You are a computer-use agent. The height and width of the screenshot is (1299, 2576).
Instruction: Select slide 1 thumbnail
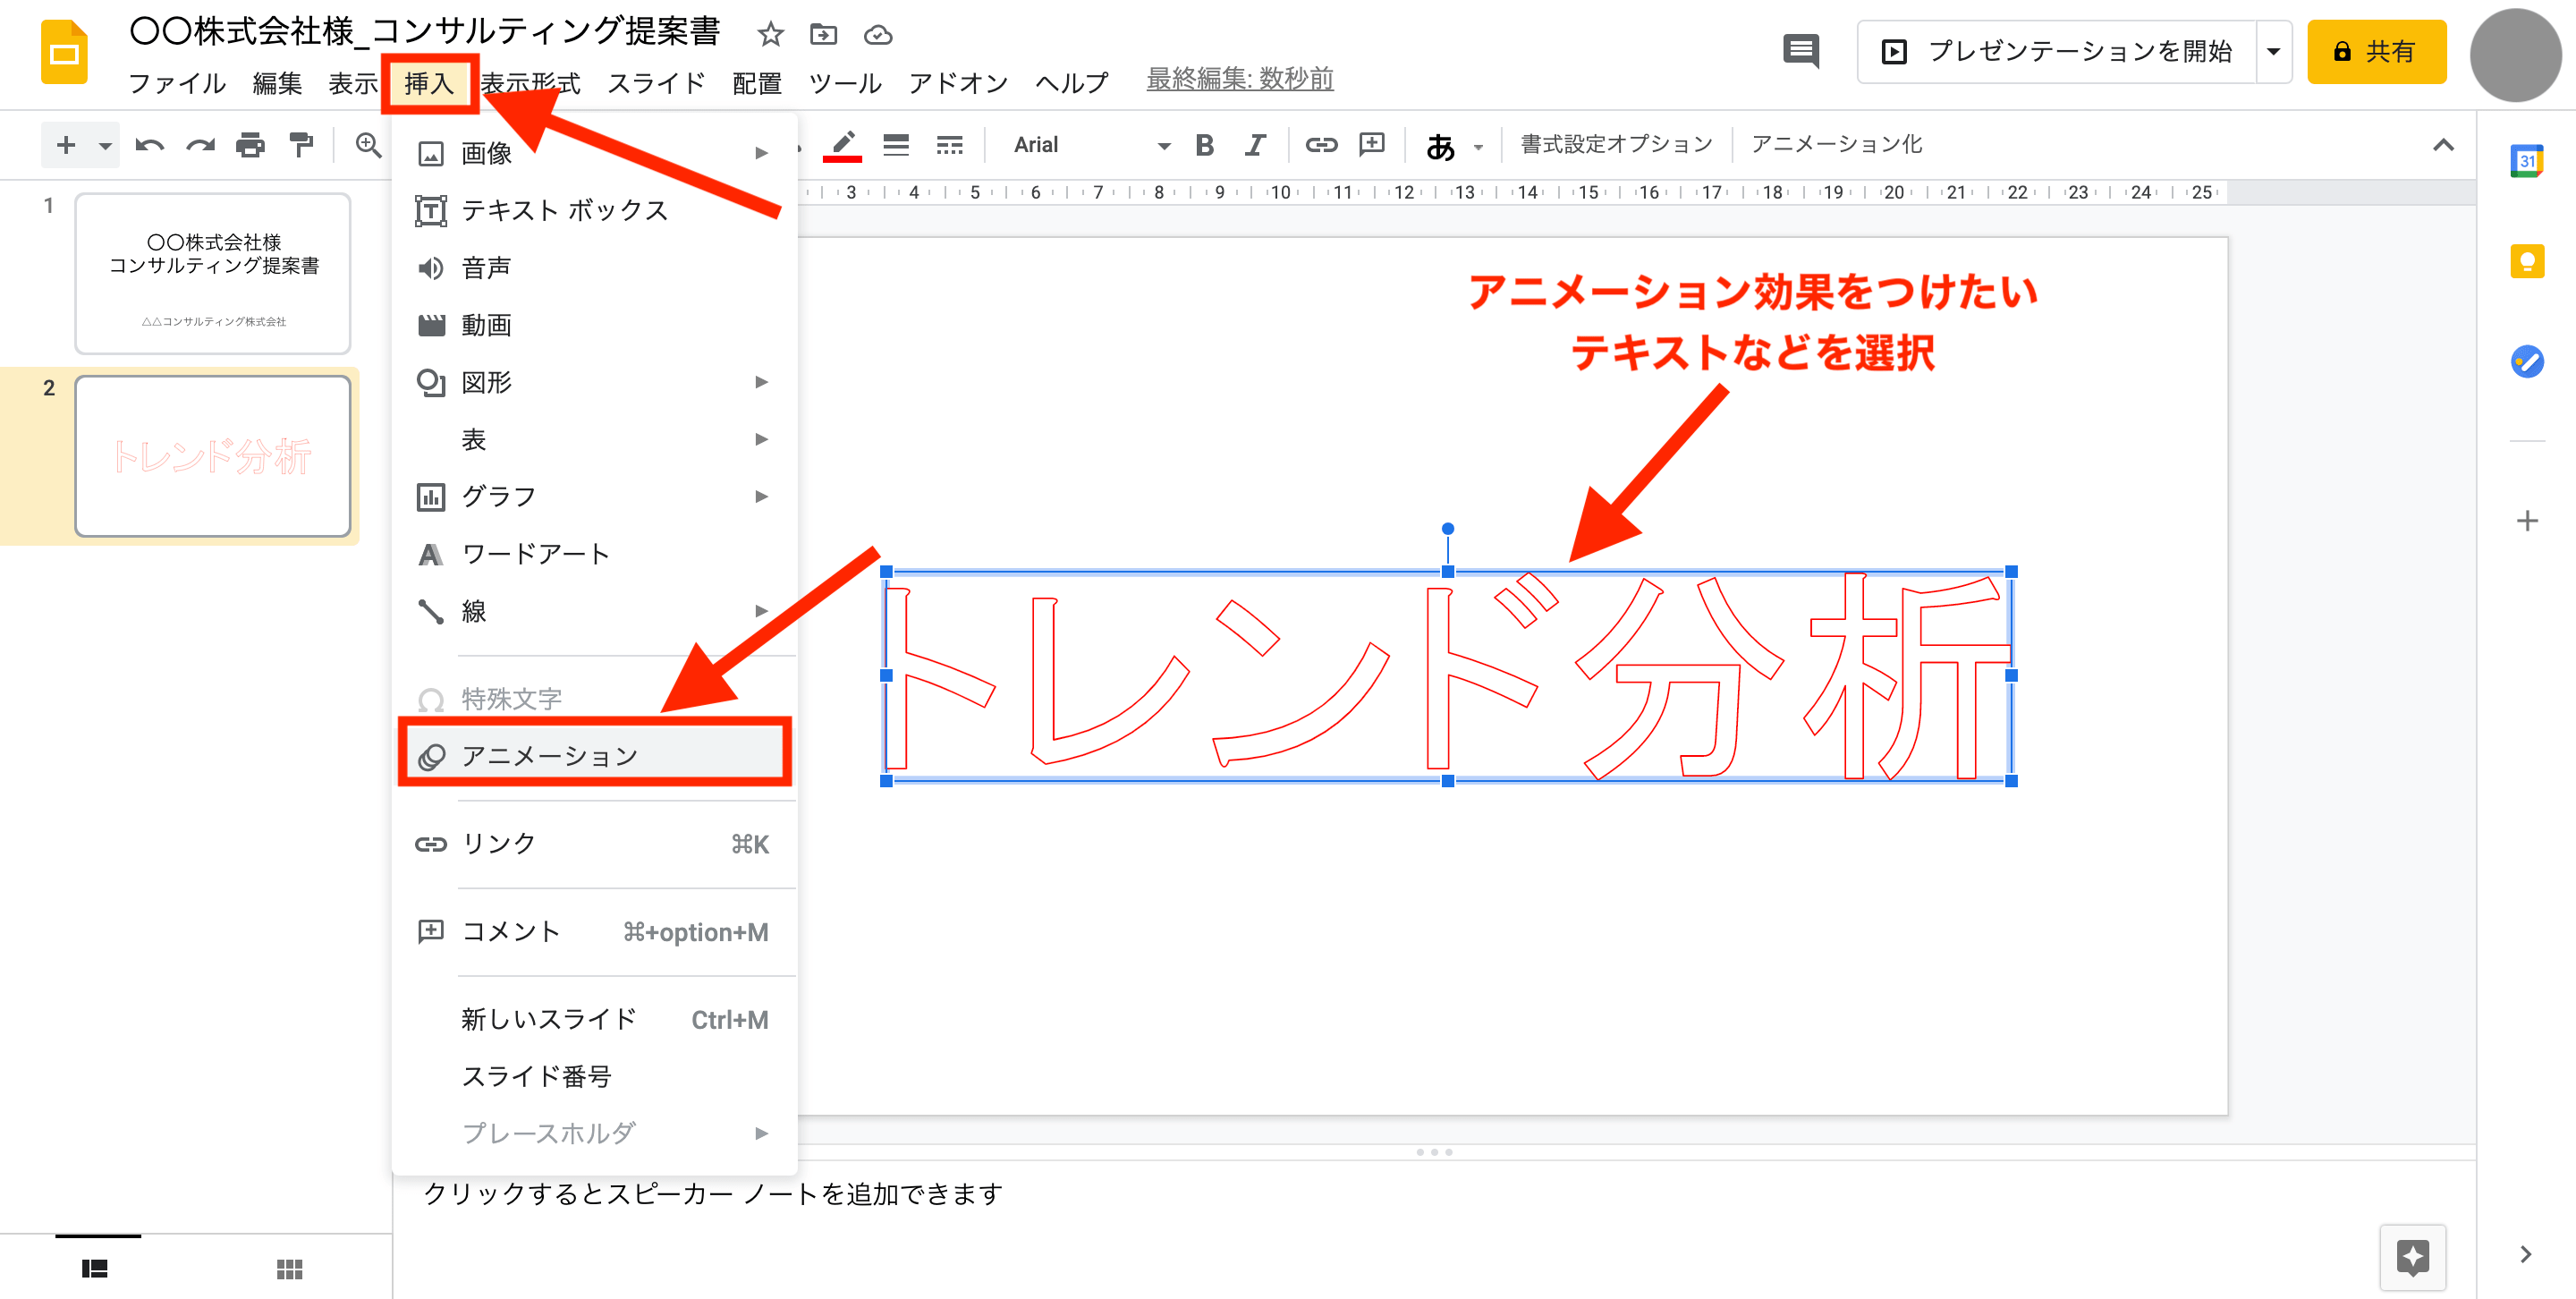(x=213, y=273)
